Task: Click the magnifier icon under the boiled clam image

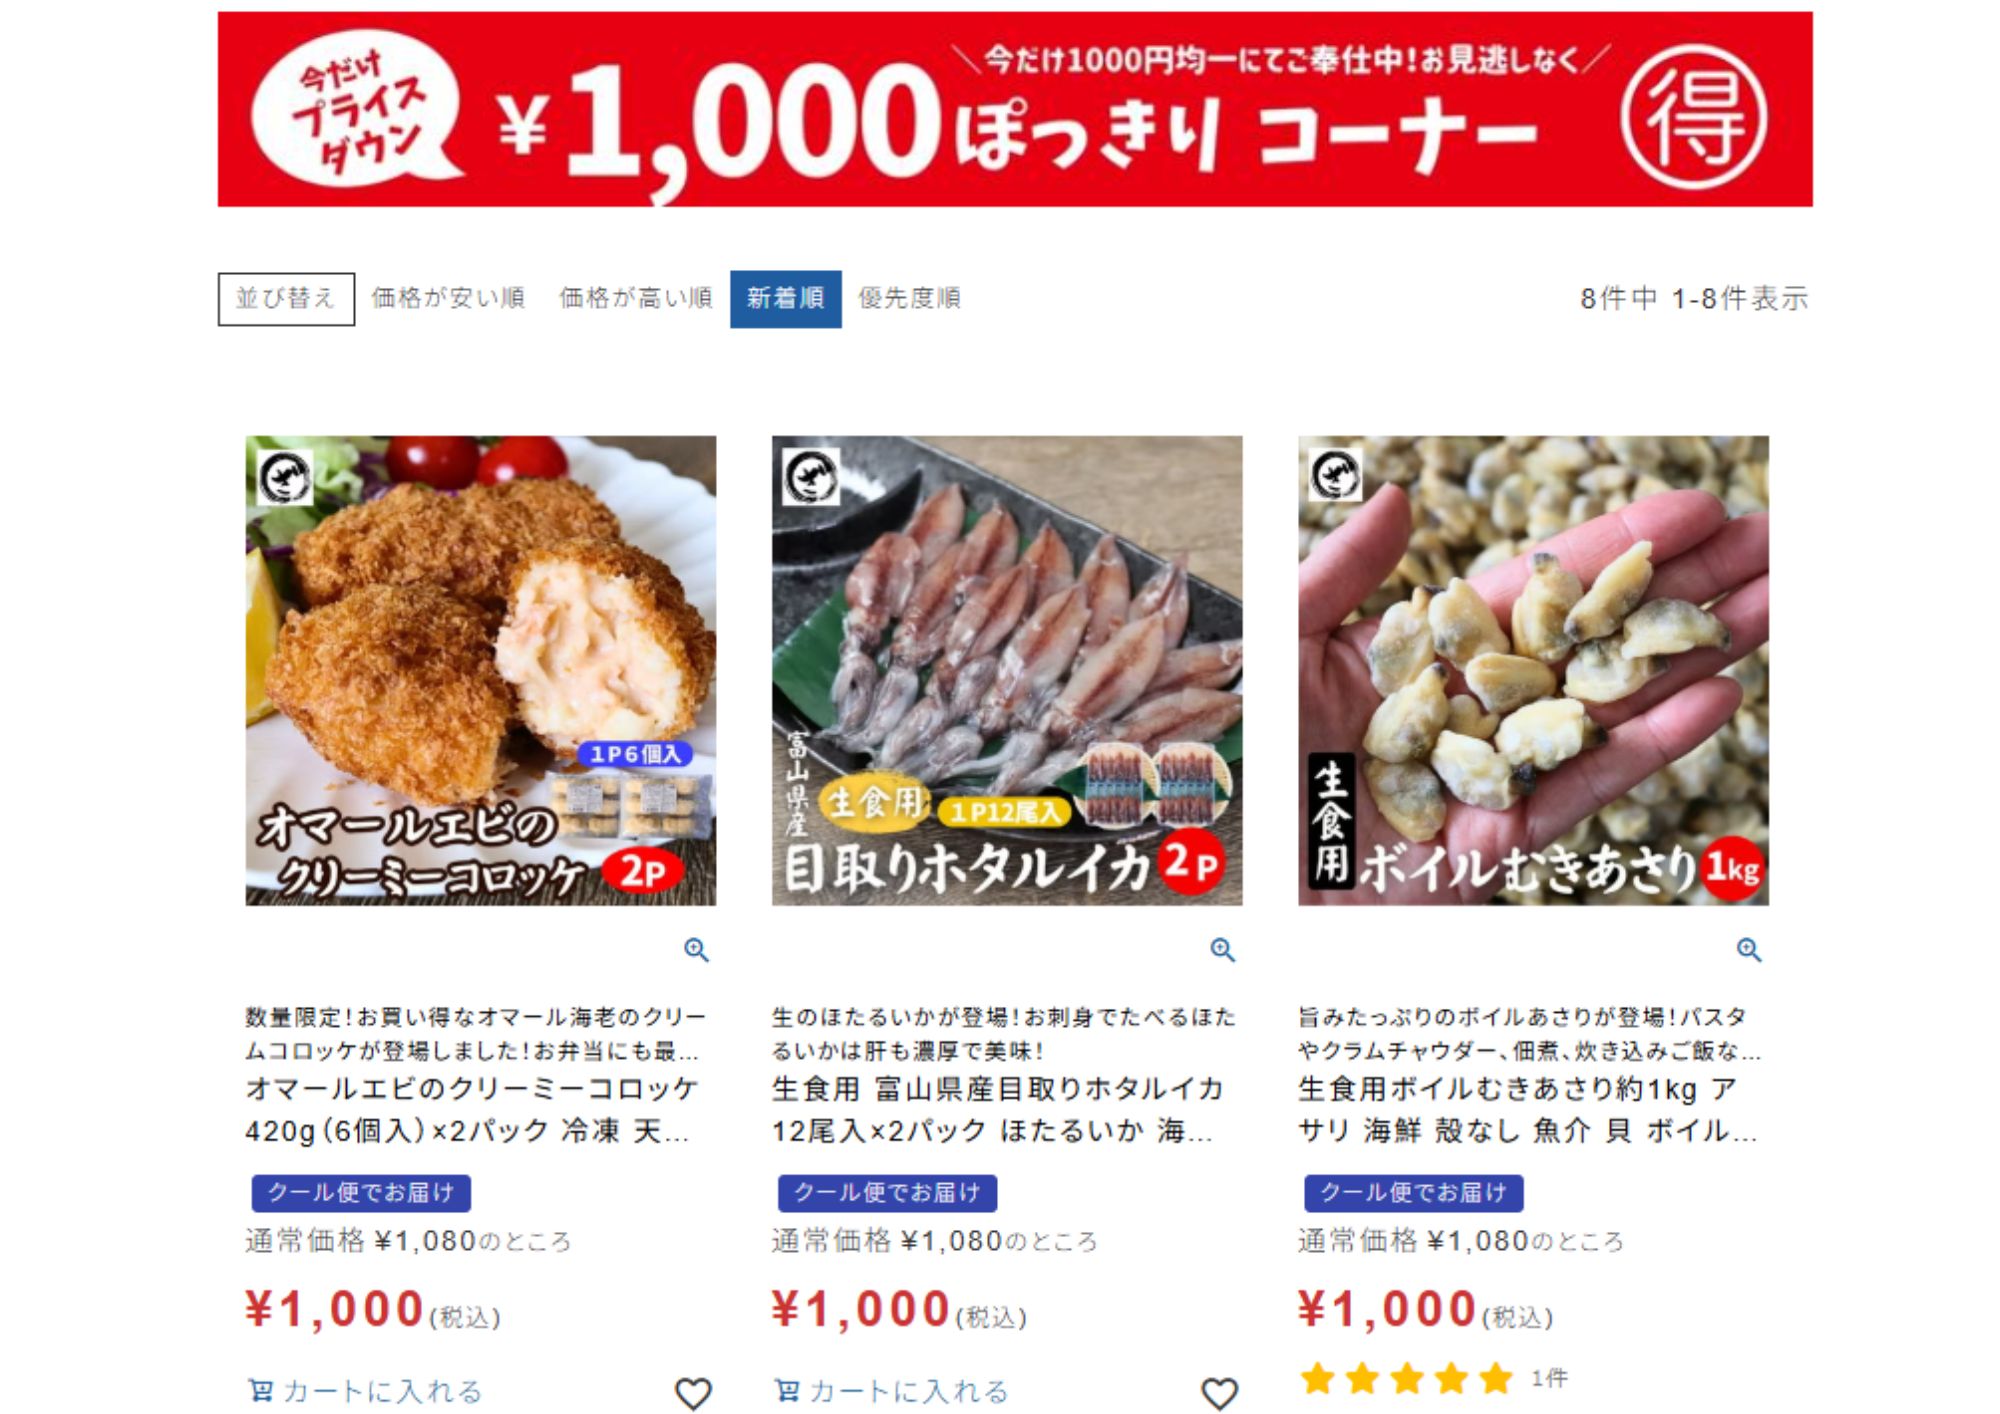Action: [1748, 949]
